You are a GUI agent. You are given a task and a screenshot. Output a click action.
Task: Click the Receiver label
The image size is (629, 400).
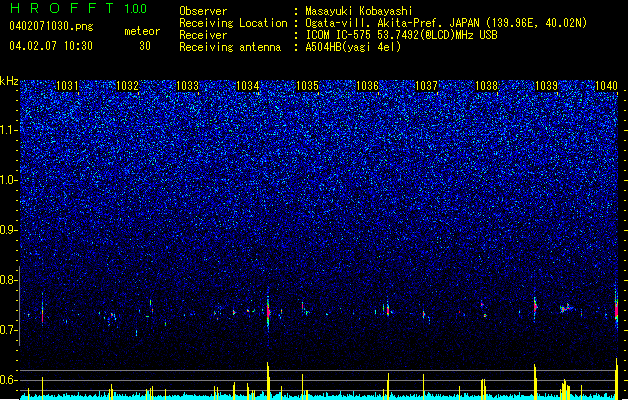click(203, 35)
